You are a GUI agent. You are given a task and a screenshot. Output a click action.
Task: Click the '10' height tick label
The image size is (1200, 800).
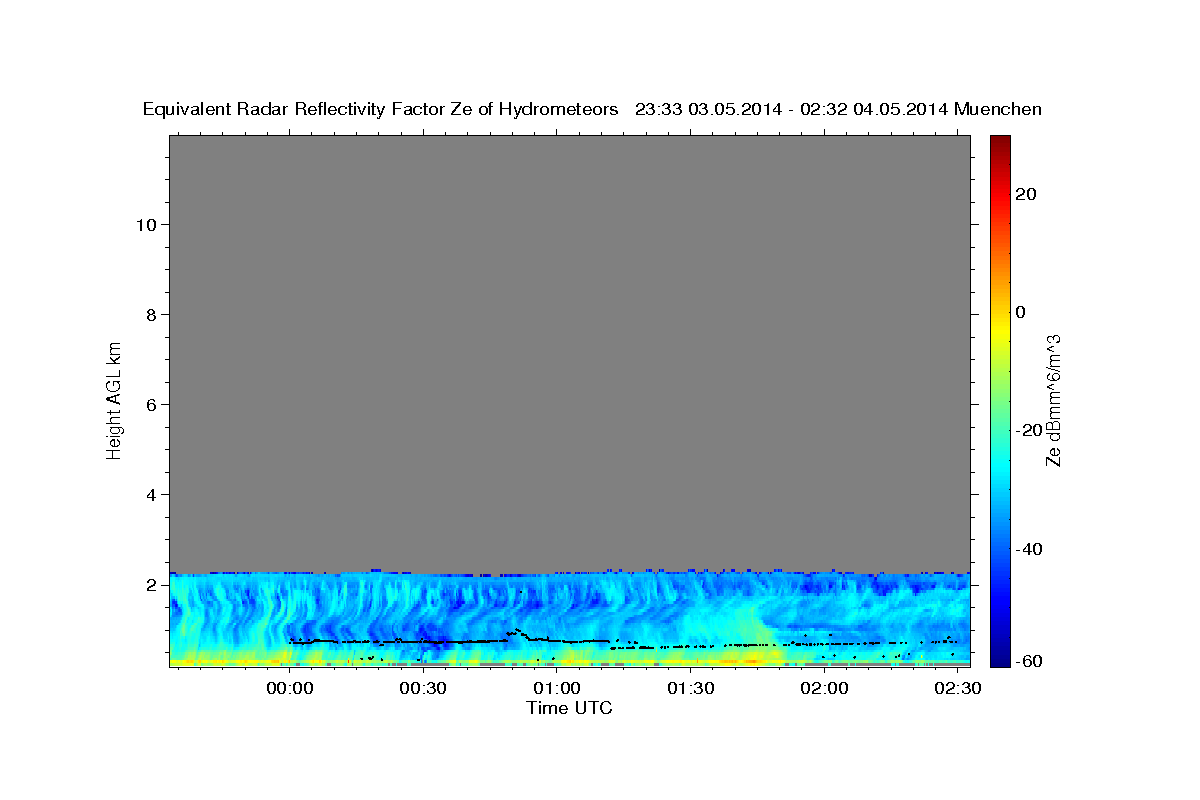[146, 224]
